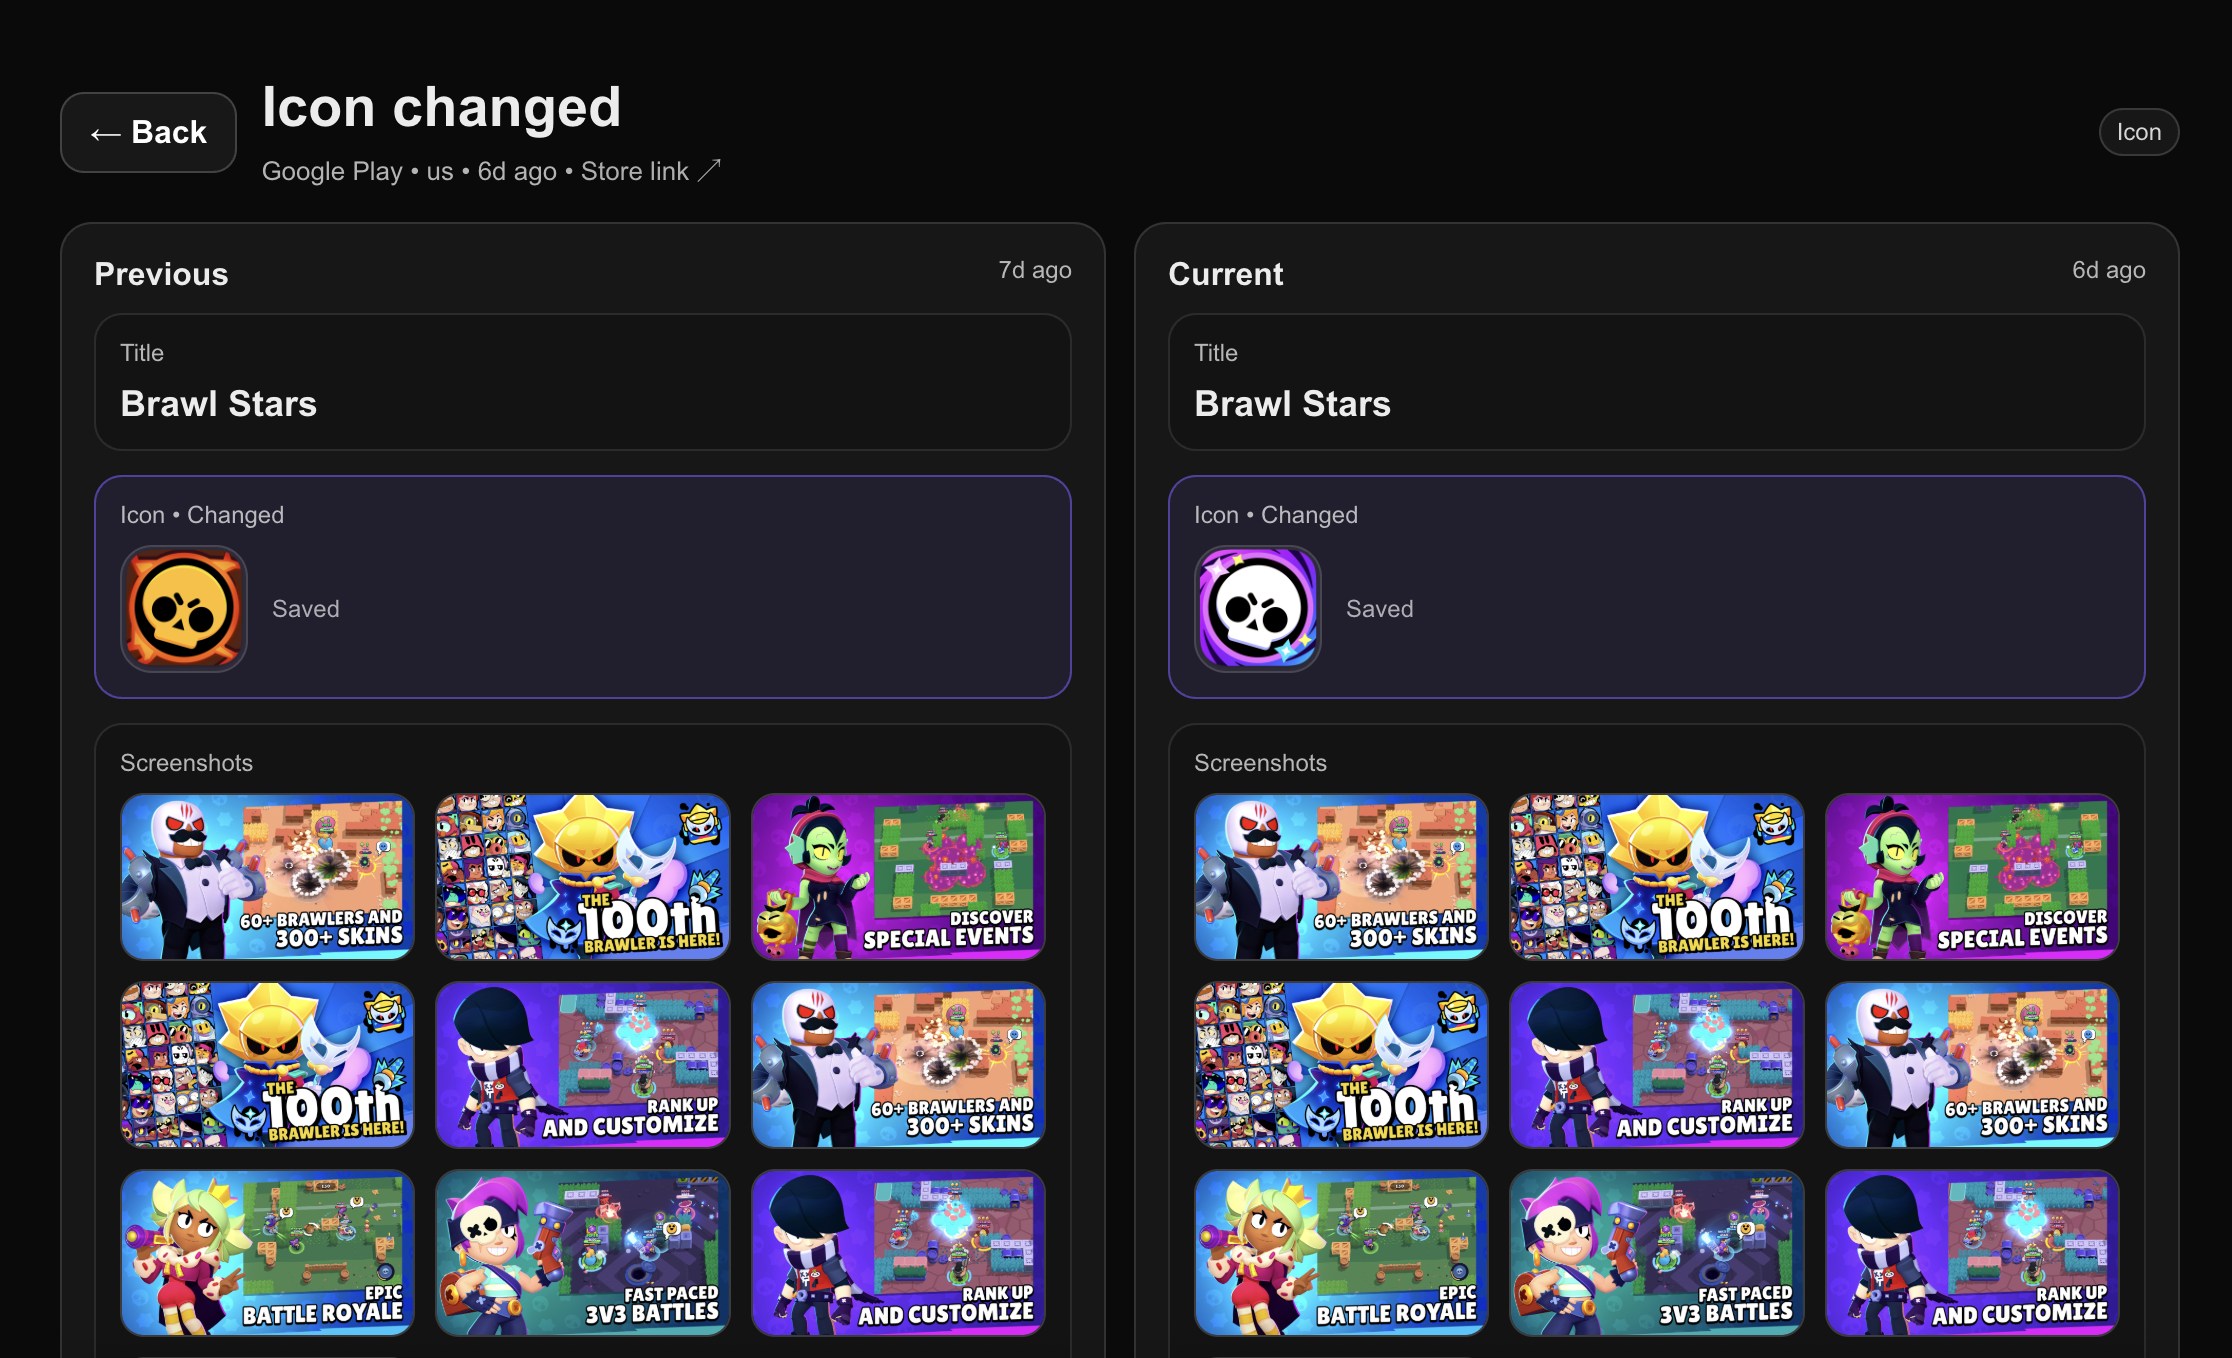Click 'Title' label in Previous panel
Image resolution: width=2232 pixels, height=1358 pixels.
coord(142,353)
